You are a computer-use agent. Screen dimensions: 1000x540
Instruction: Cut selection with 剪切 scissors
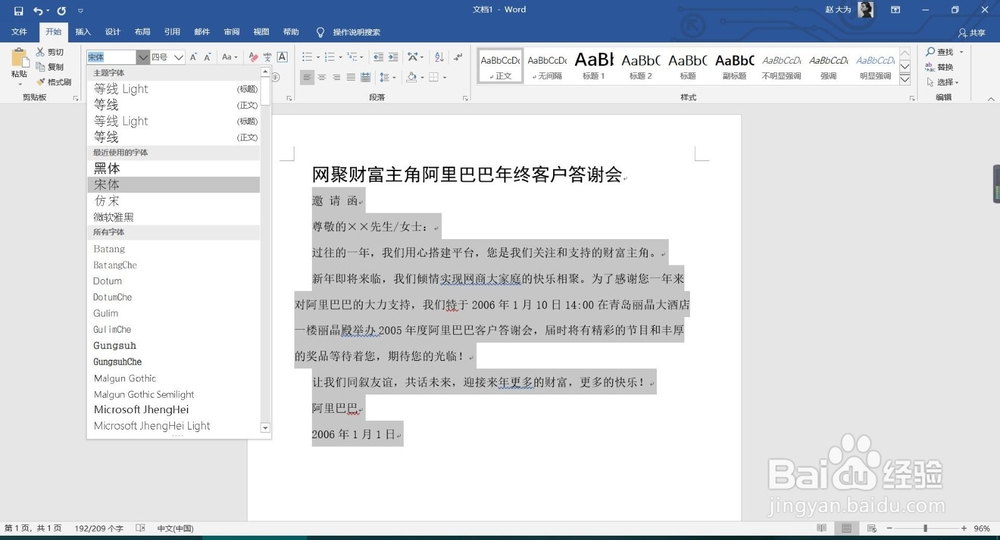(x=50, y=52)
